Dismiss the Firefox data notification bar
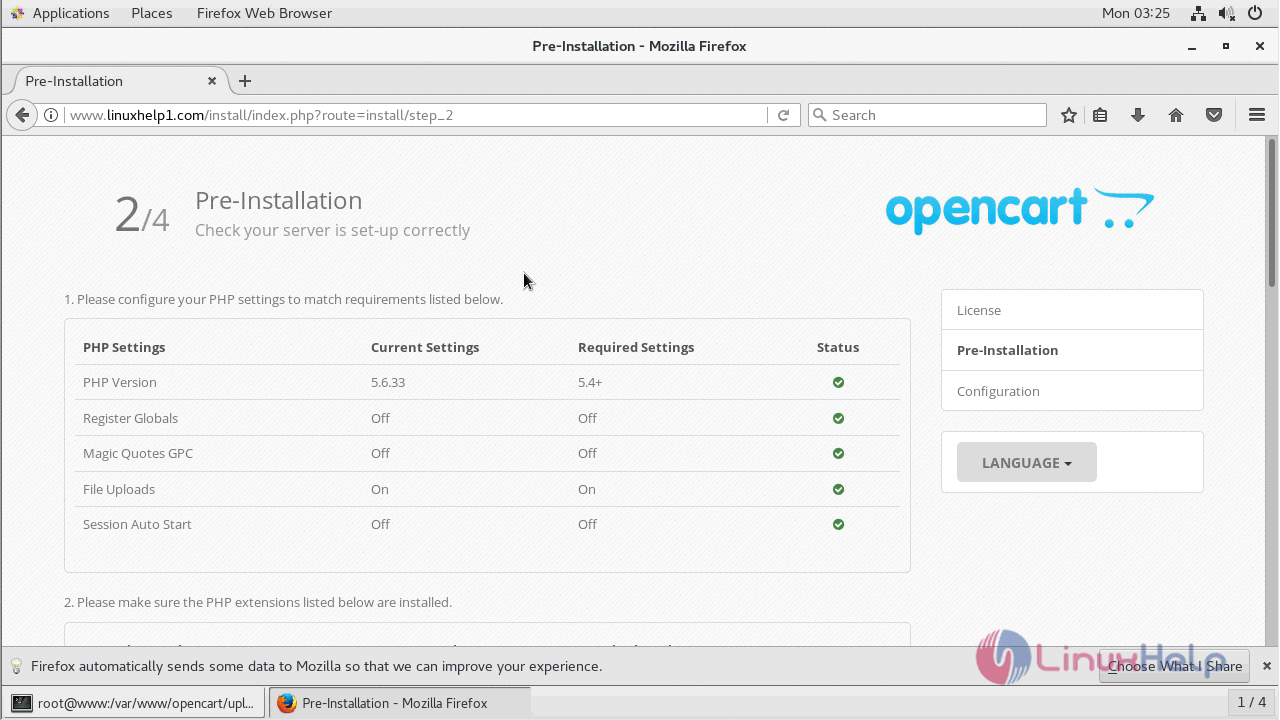This screenshot has height=720, width=1280. [x=1266, y=666]
